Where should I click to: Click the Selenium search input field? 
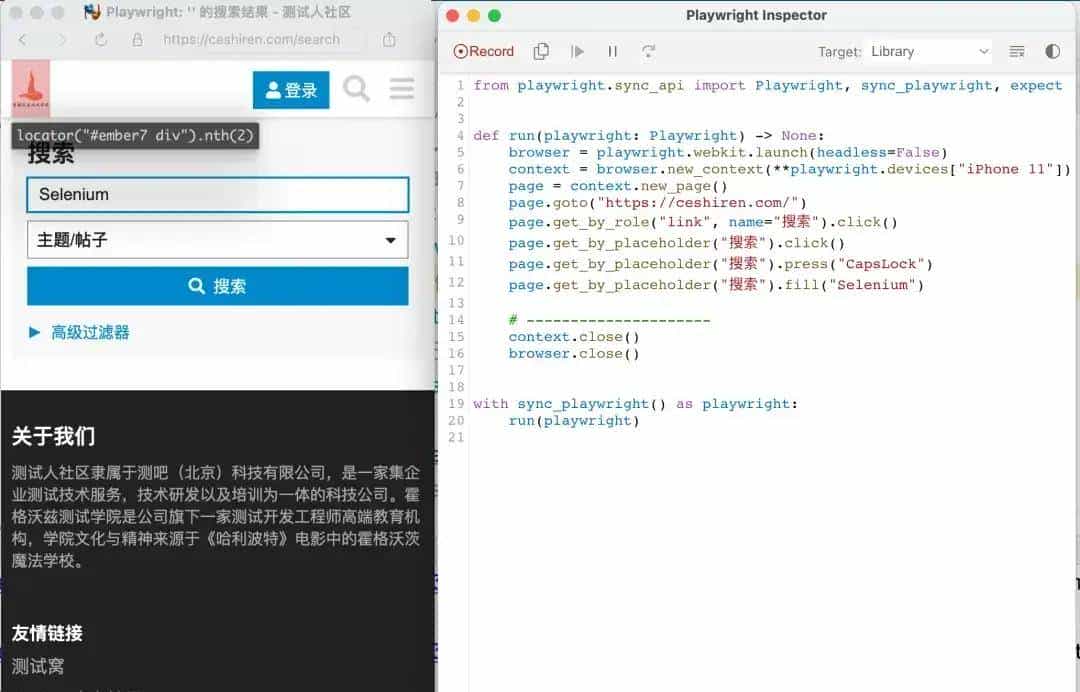(x=218, y=196)
